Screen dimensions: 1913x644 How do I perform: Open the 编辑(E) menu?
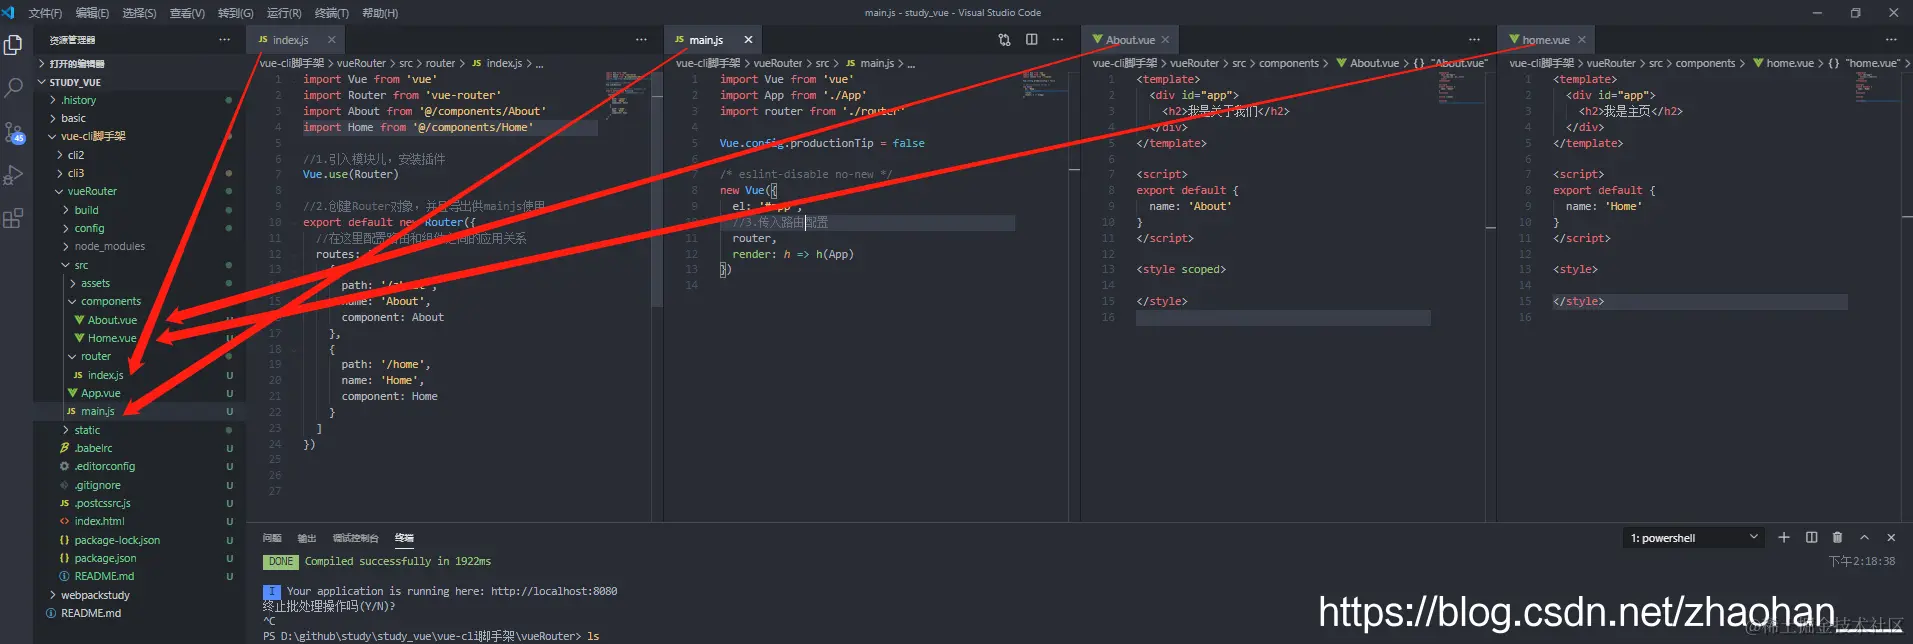click(x=92, y=13)
